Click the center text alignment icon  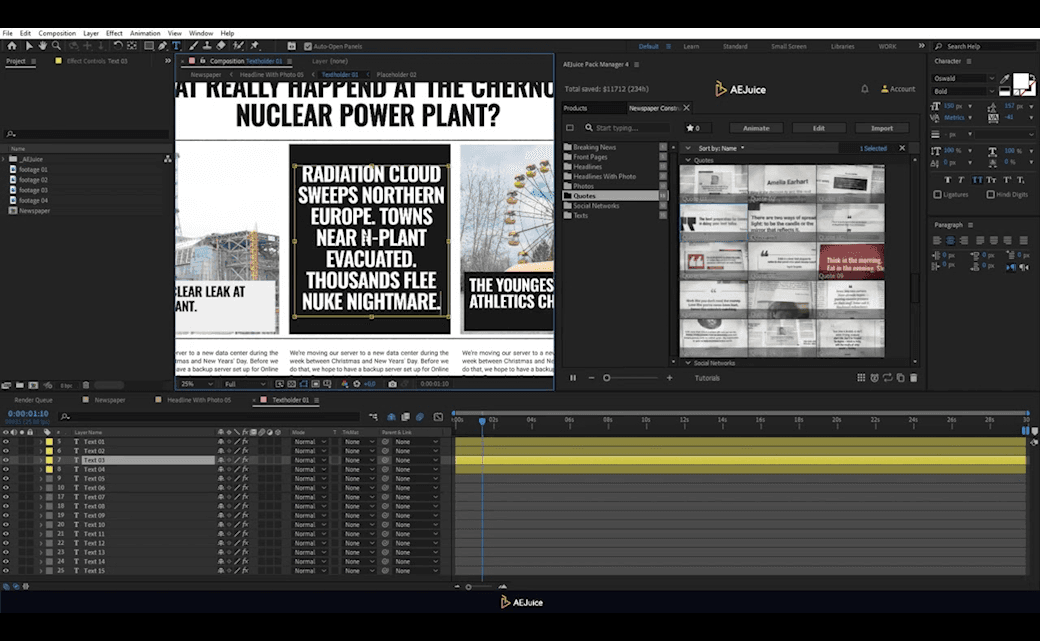950,240
